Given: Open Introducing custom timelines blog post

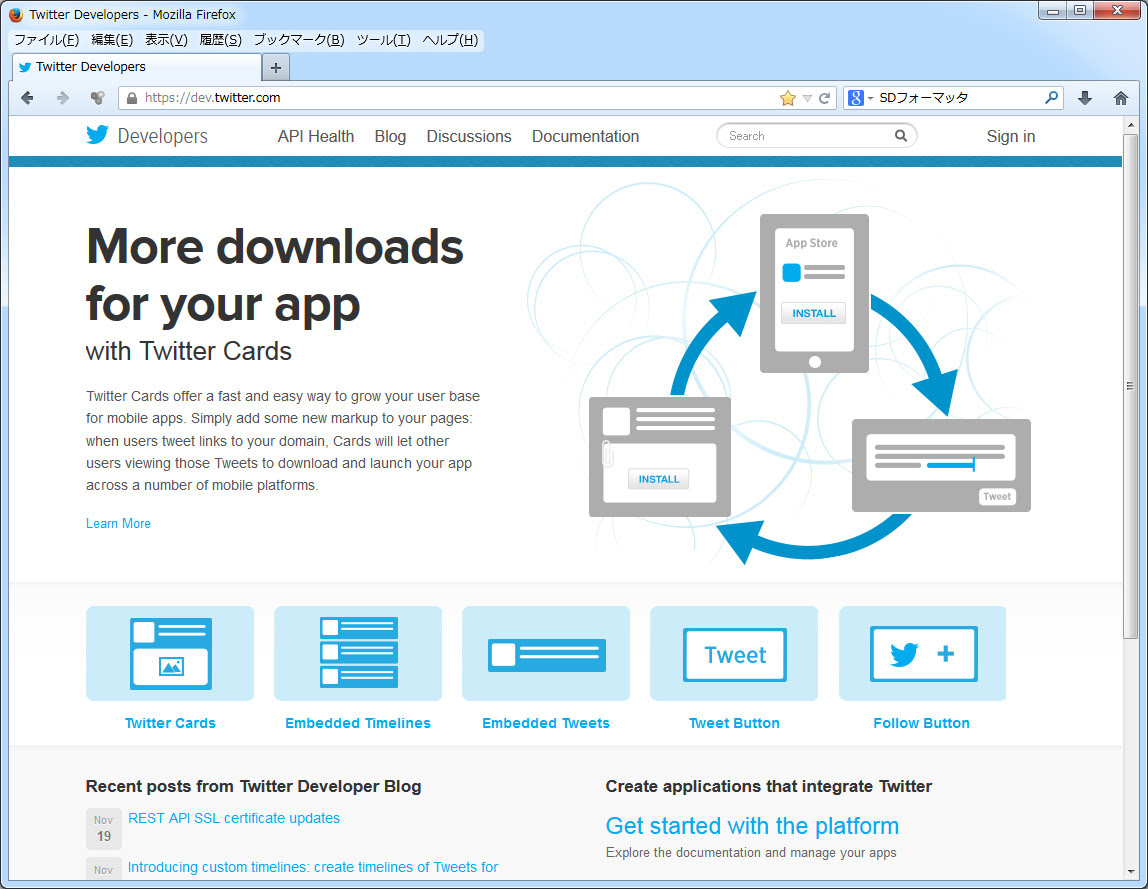Looking at the screenshot, I should [313, 867].
